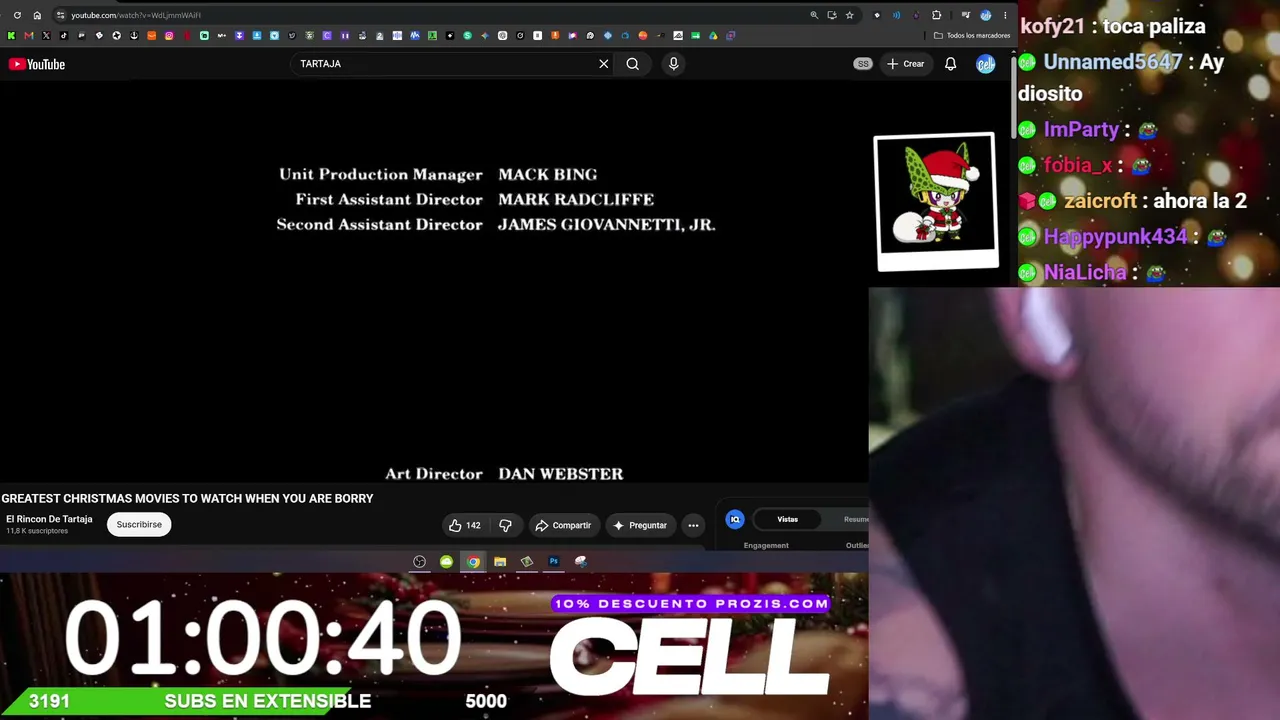Open the TikTok bookmark
The width and height of the screenshot is (1280, 720).
tap(63, 36)
